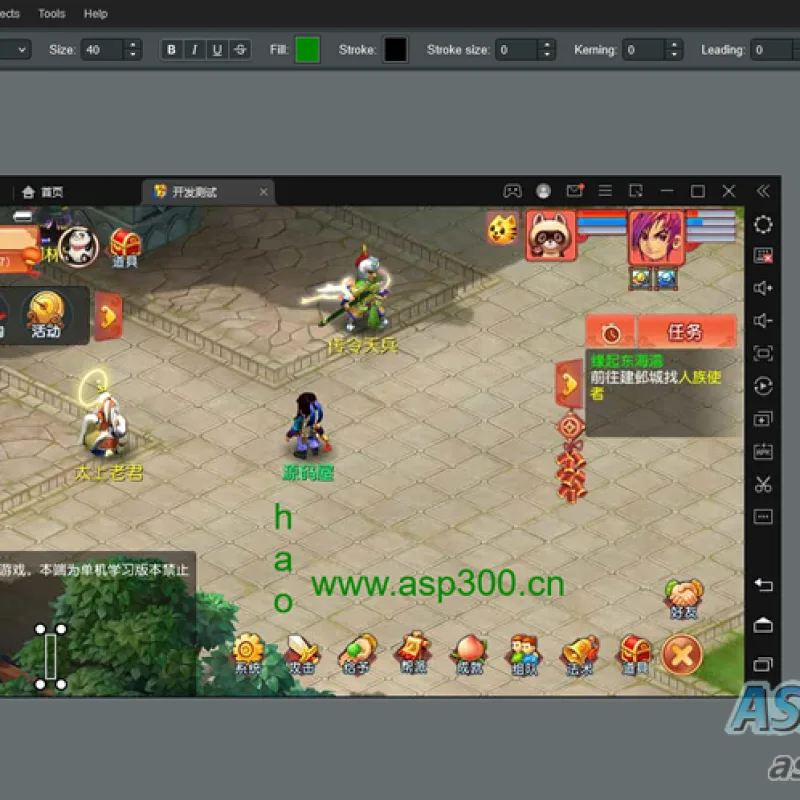
Task: Open the black Stroke color swatch
Action: [x=395, y=50]
